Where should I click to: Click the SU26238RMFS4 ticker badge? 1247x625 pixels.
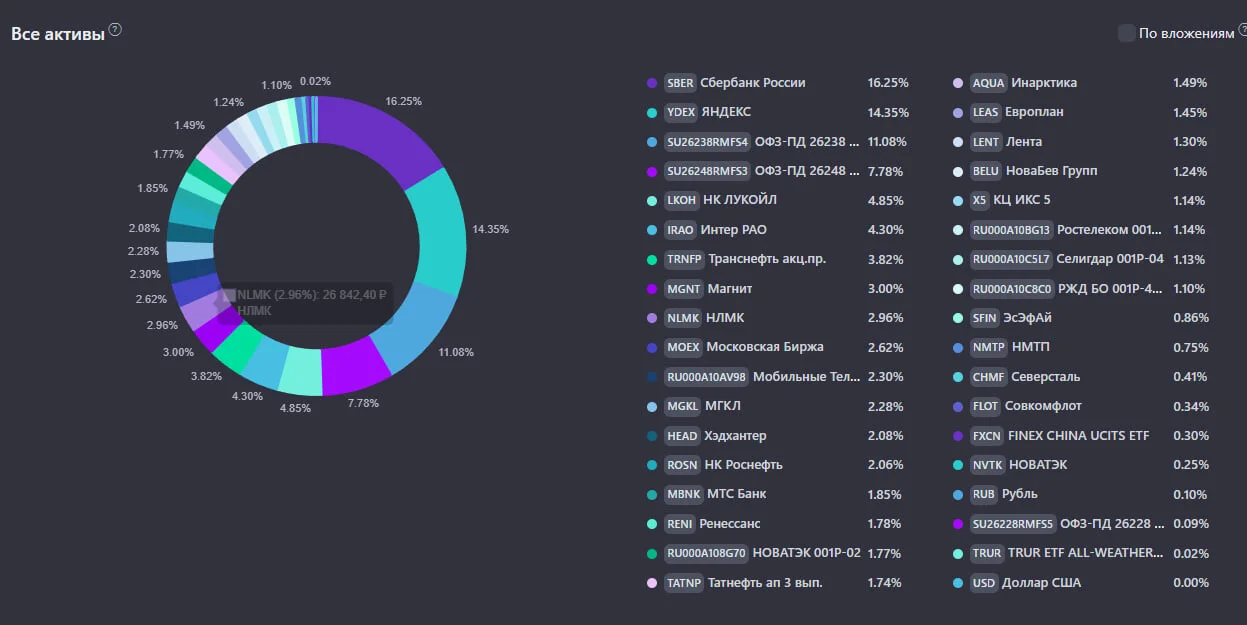click(707, 142)
